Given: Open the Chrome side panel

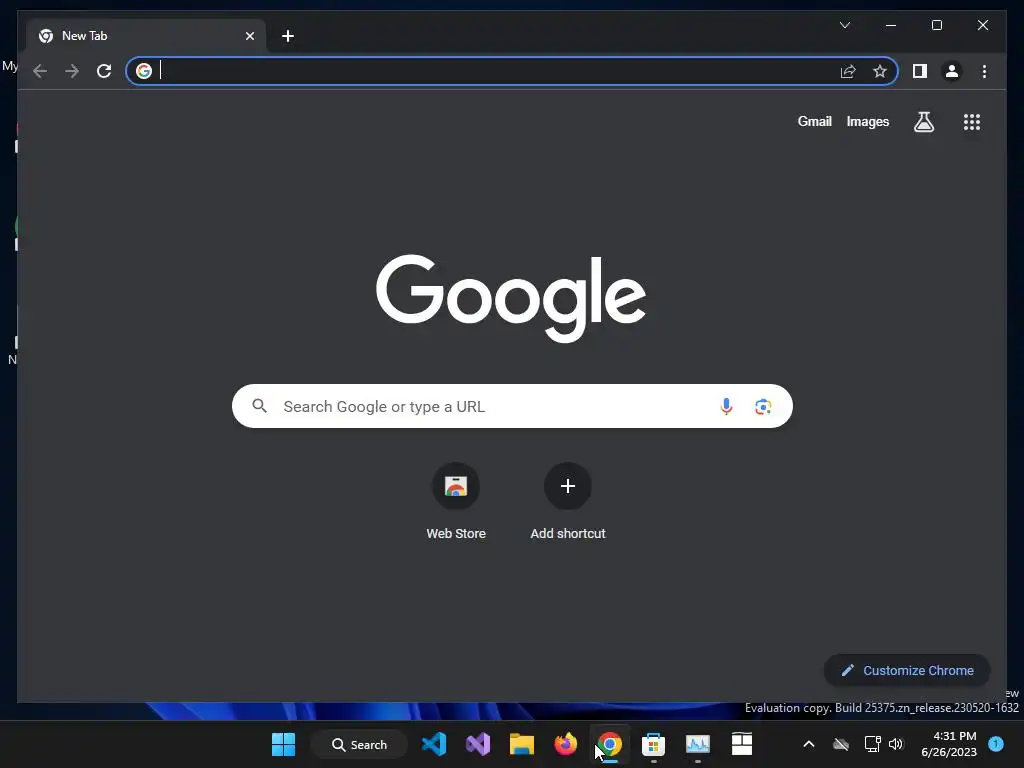Looking at the screenshot, I should click(x=920, y=71).
